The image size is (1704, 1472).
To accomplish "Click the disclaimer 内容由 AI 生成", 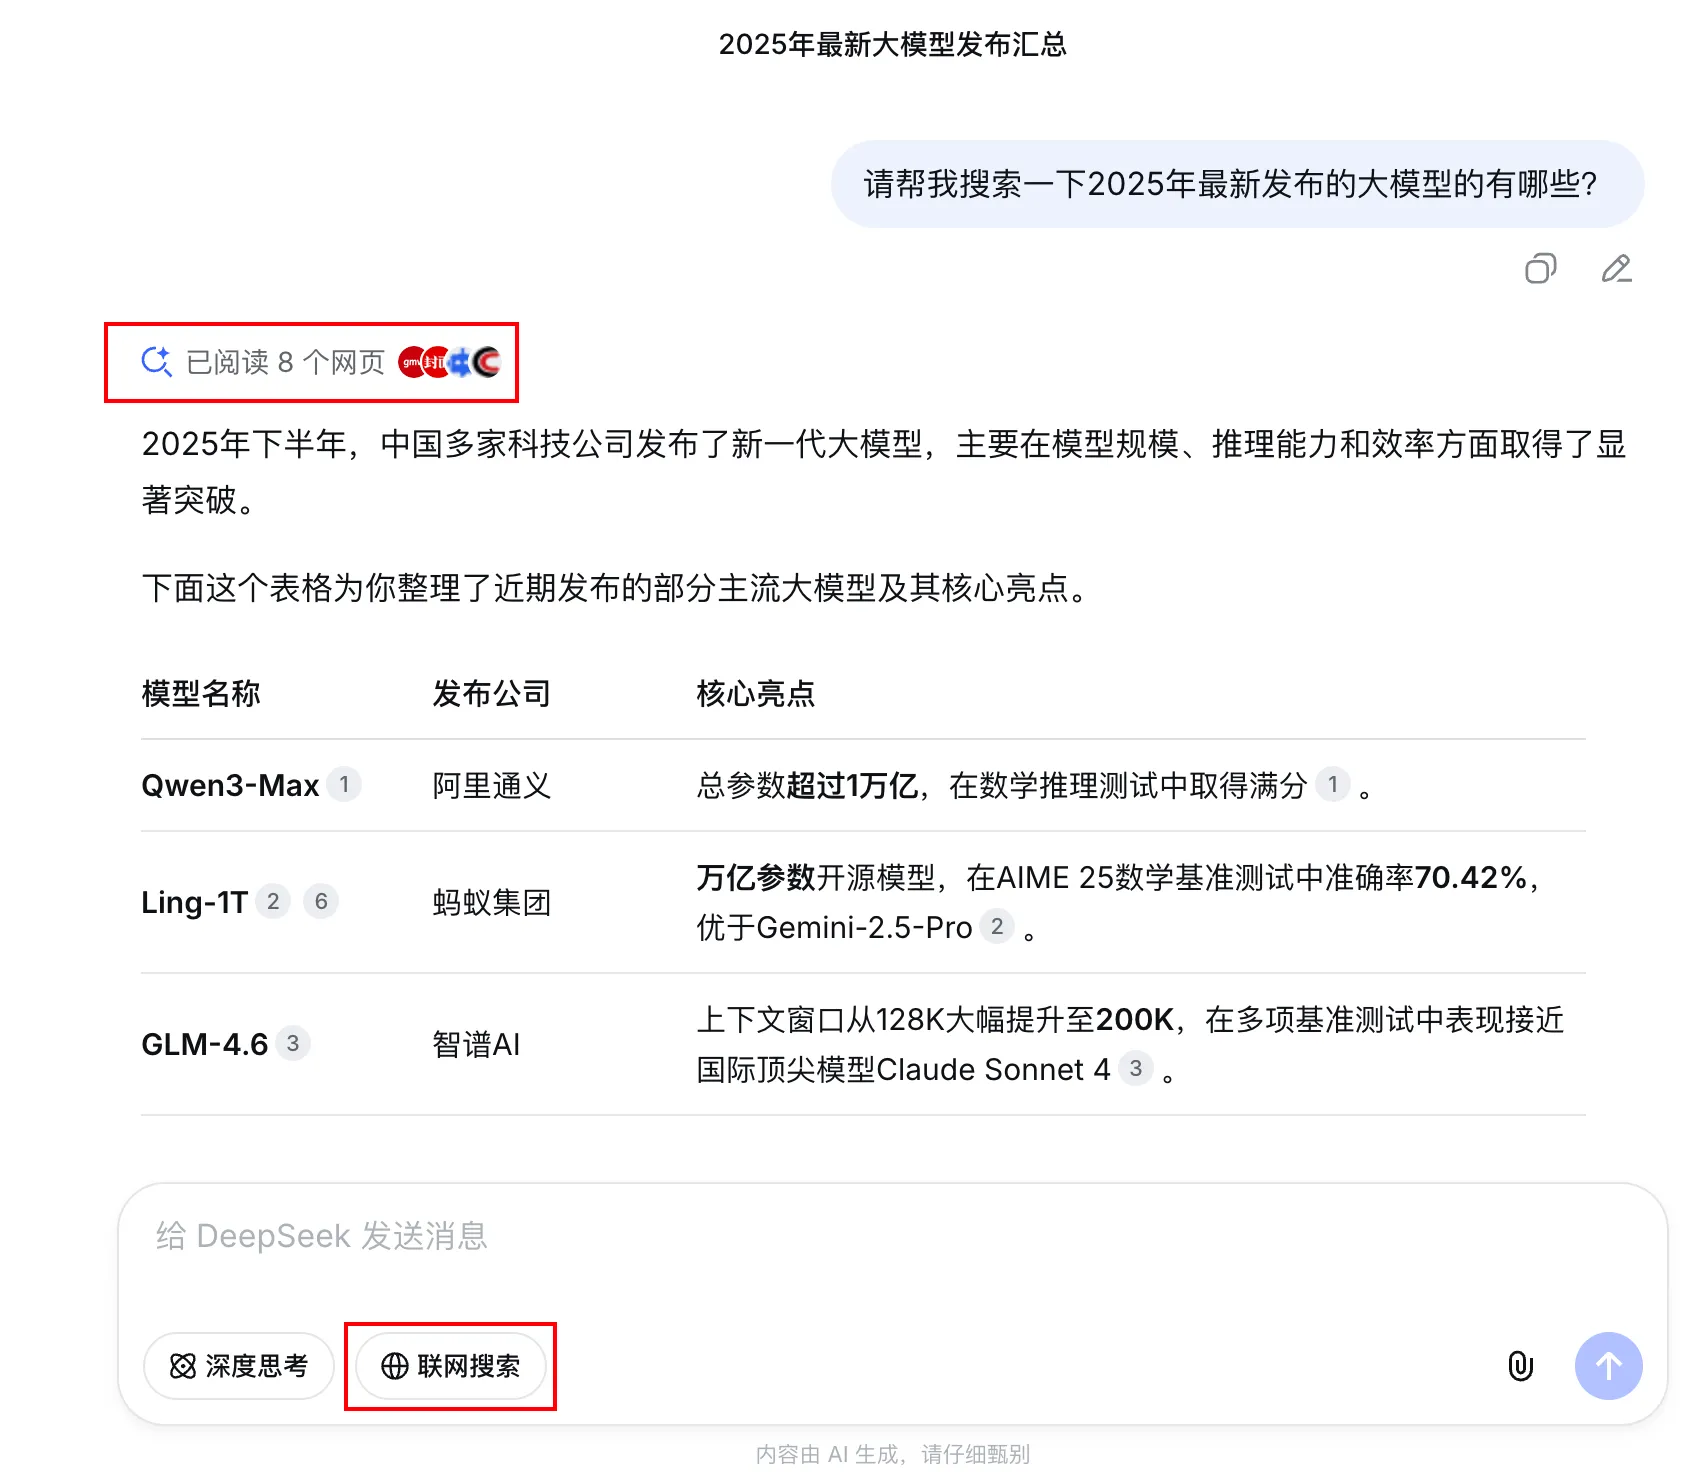I will point(892,1453).
